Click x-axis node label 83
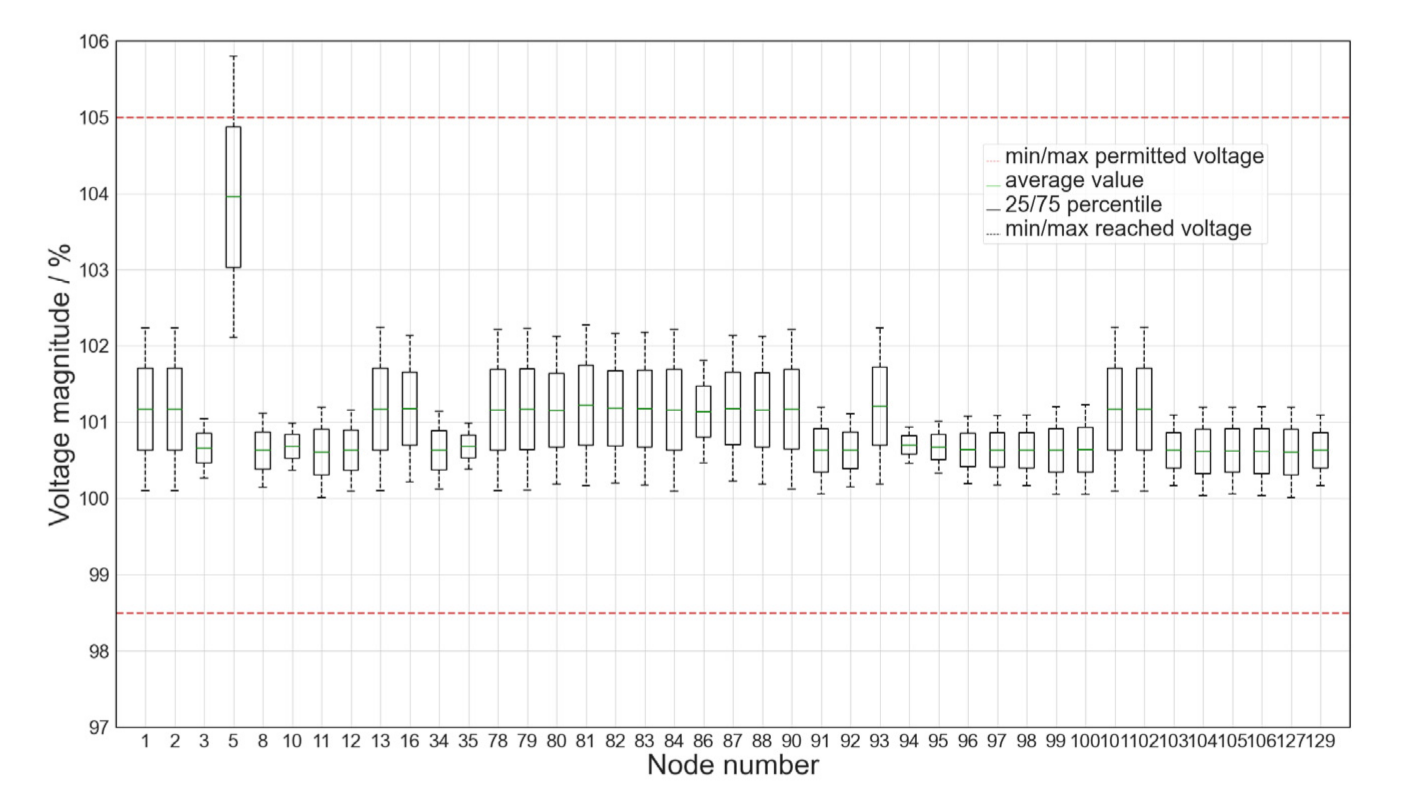The height and width of the screenshot is (803, 1403). point(645,742)
